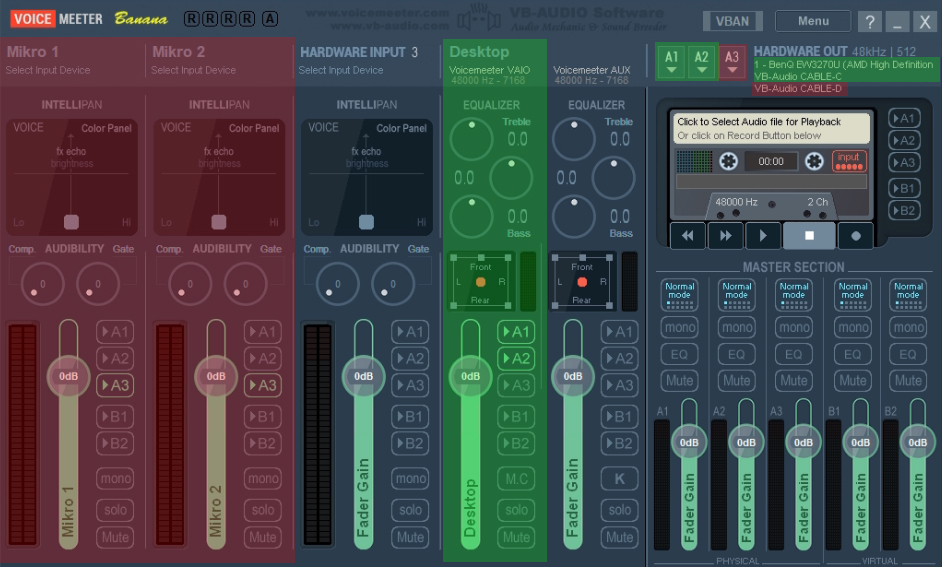Mute the A2 master bus
942x567 pixels.
click(737, 381)
